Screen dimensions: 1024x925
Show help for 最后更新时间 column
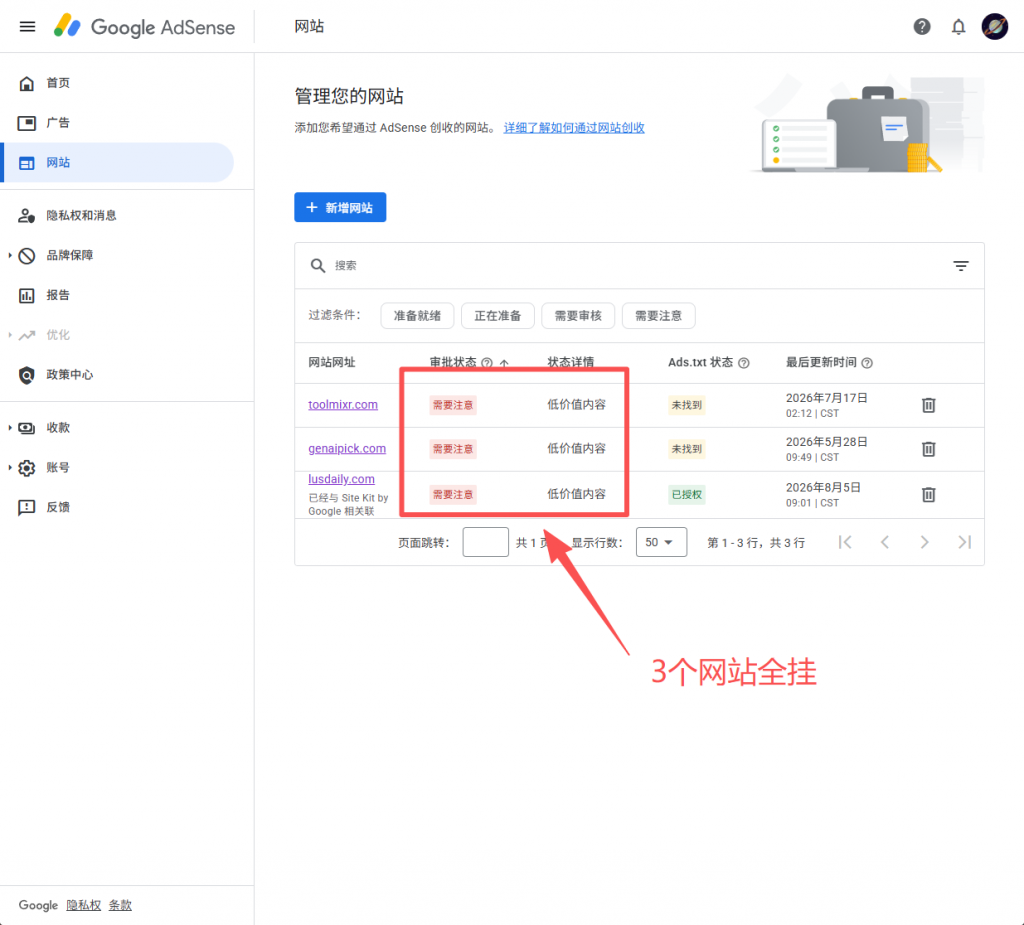pos(867,363)
